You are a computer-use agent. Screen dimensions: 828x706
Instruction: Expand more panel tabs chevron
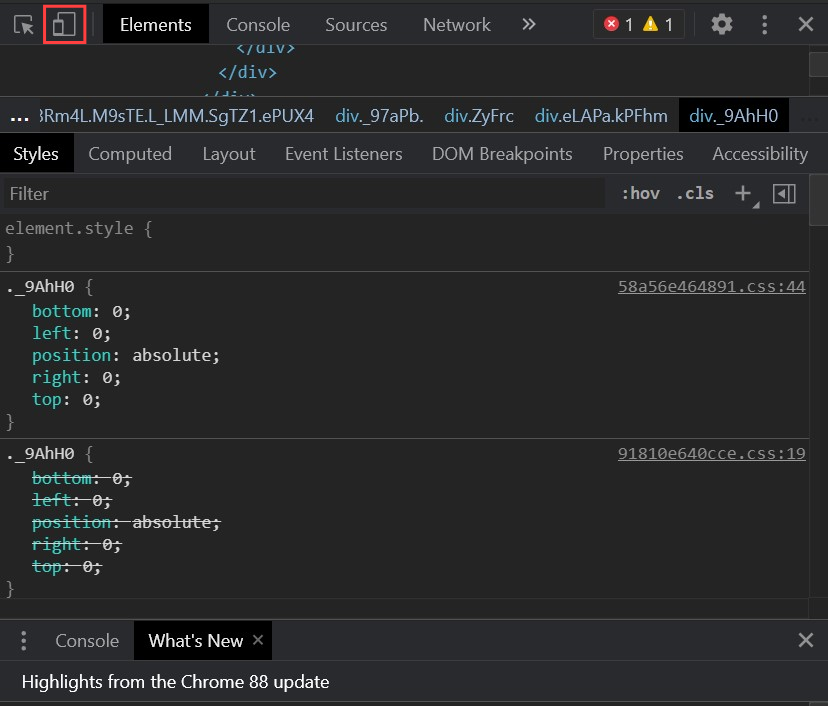click(529, 24)
